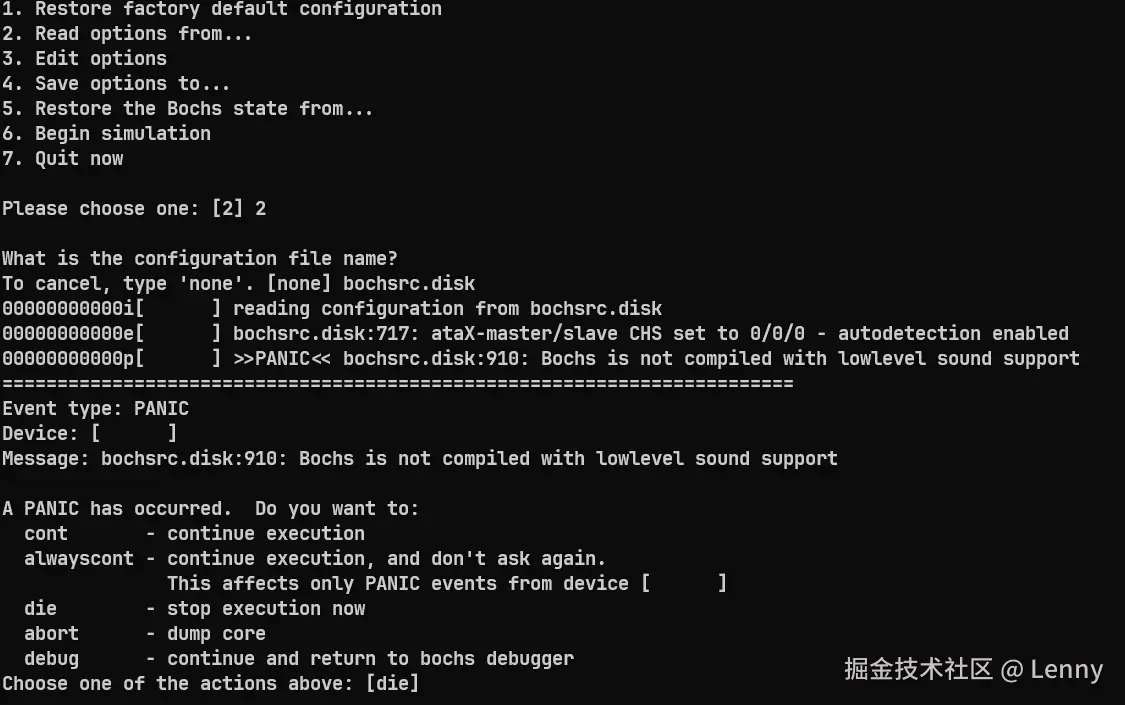Image resolution: width=1125 pixels, height=705 pixels.
Task: Click the "reading configuration from bochsrc.disk" log line
Action: tap(446, 309)
